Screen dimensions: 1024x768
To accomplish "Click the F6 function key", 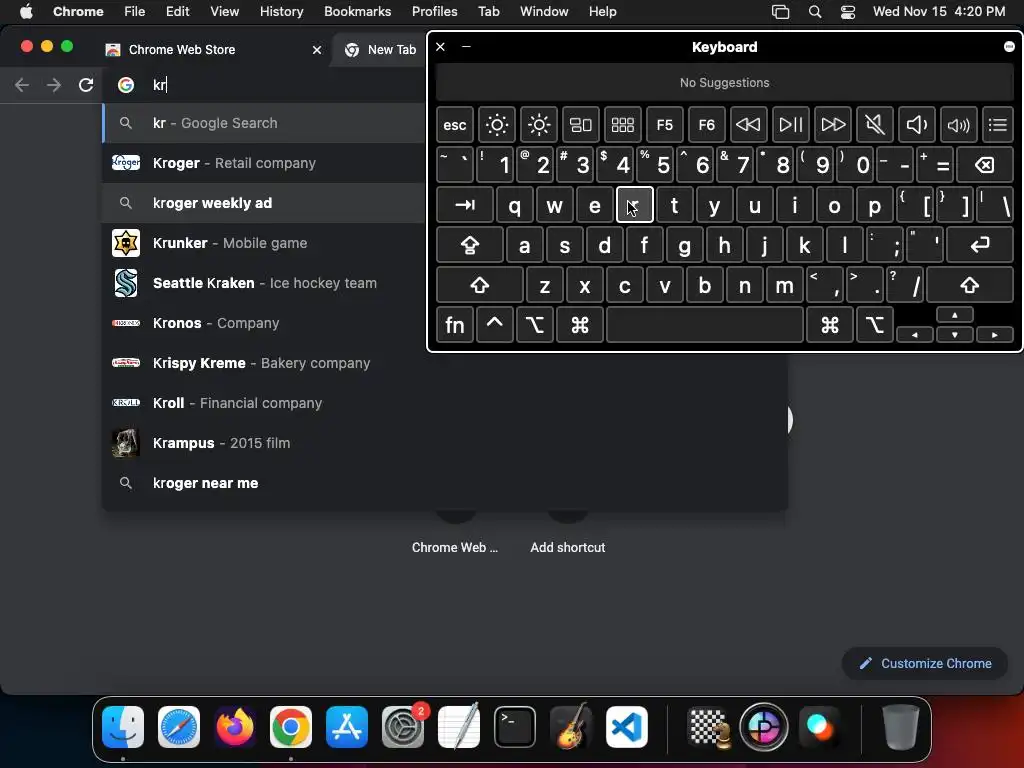I will [x=707, y=125].
